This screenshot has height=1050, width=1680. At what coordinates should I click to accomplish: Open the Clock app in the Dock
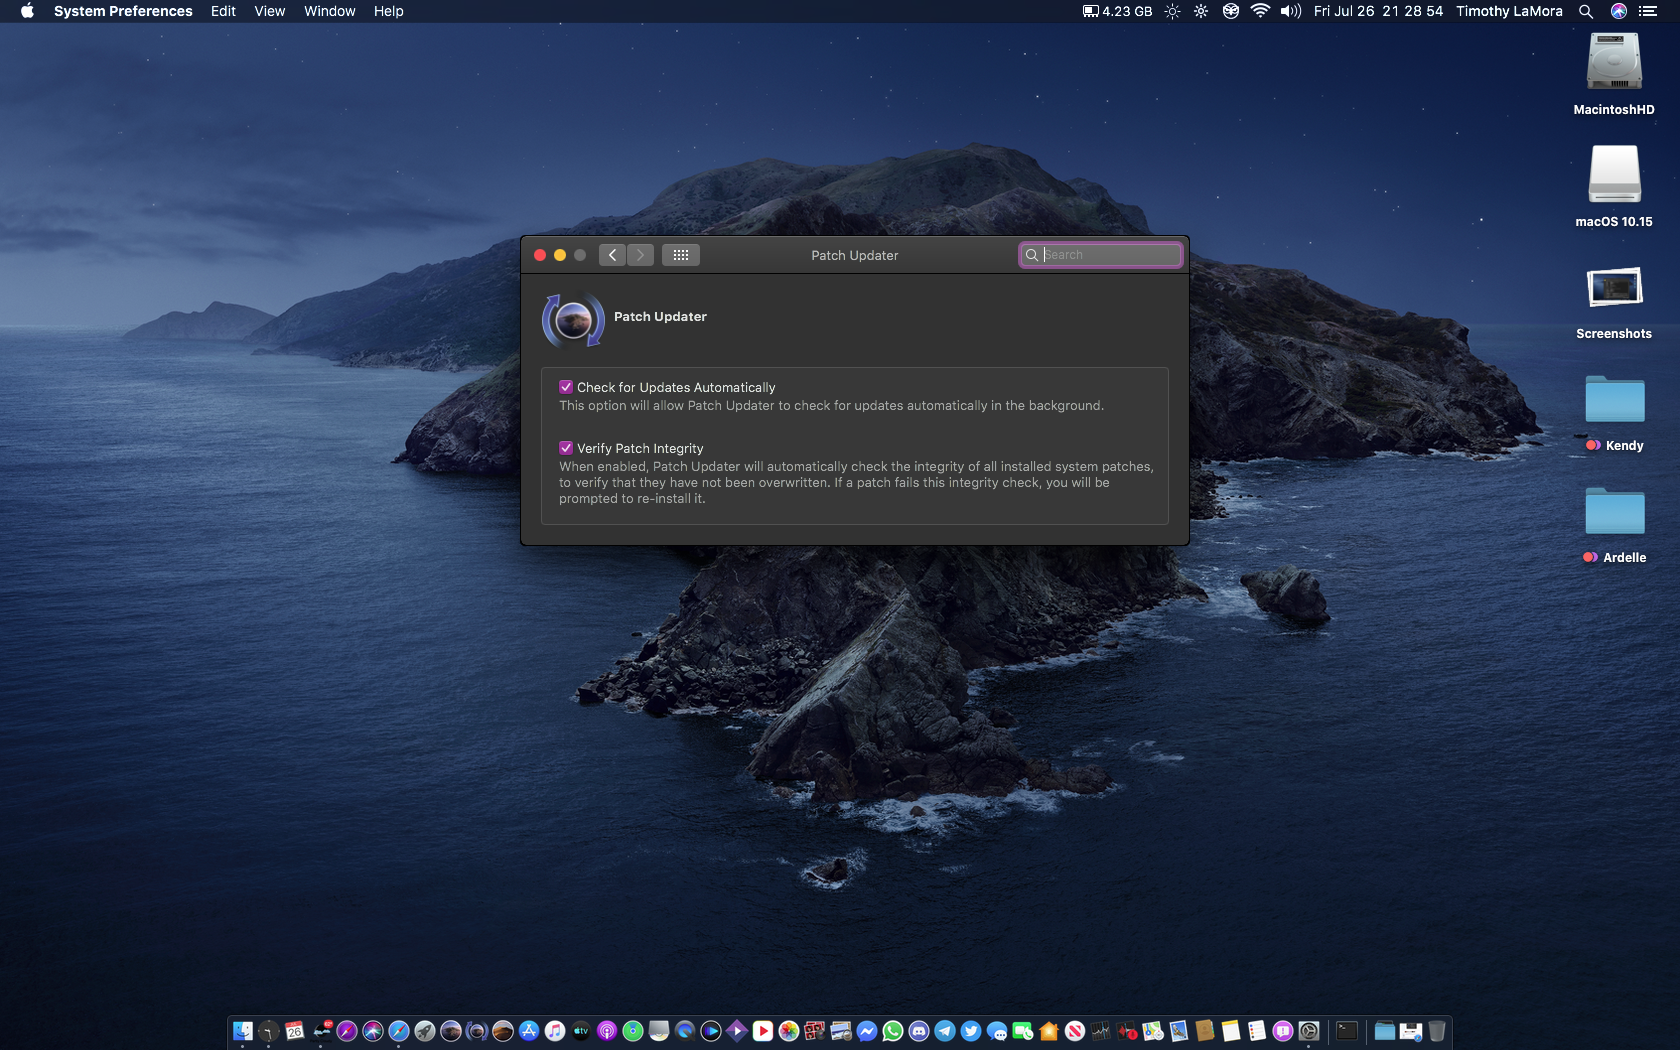[x=269, y=1031]
